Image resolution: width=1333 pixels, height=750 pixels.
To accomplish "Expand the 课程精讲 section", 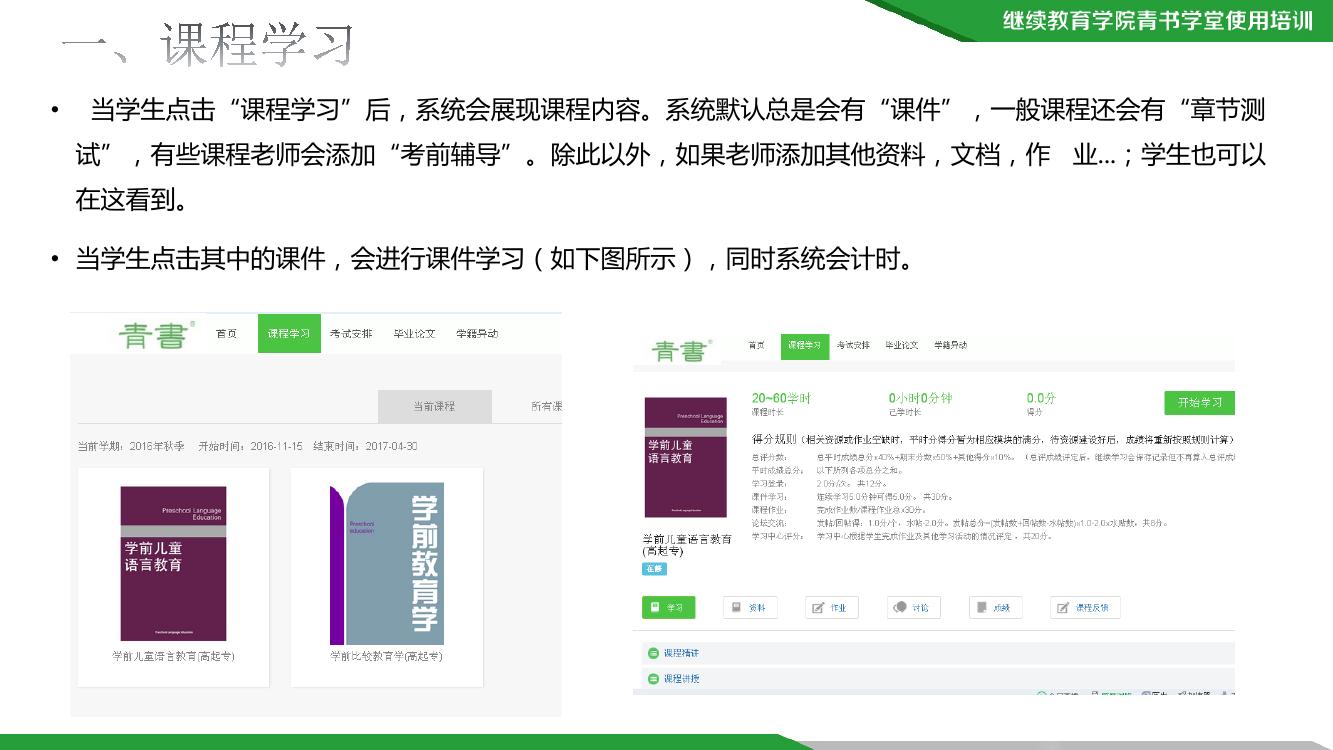I will point(681,653).
